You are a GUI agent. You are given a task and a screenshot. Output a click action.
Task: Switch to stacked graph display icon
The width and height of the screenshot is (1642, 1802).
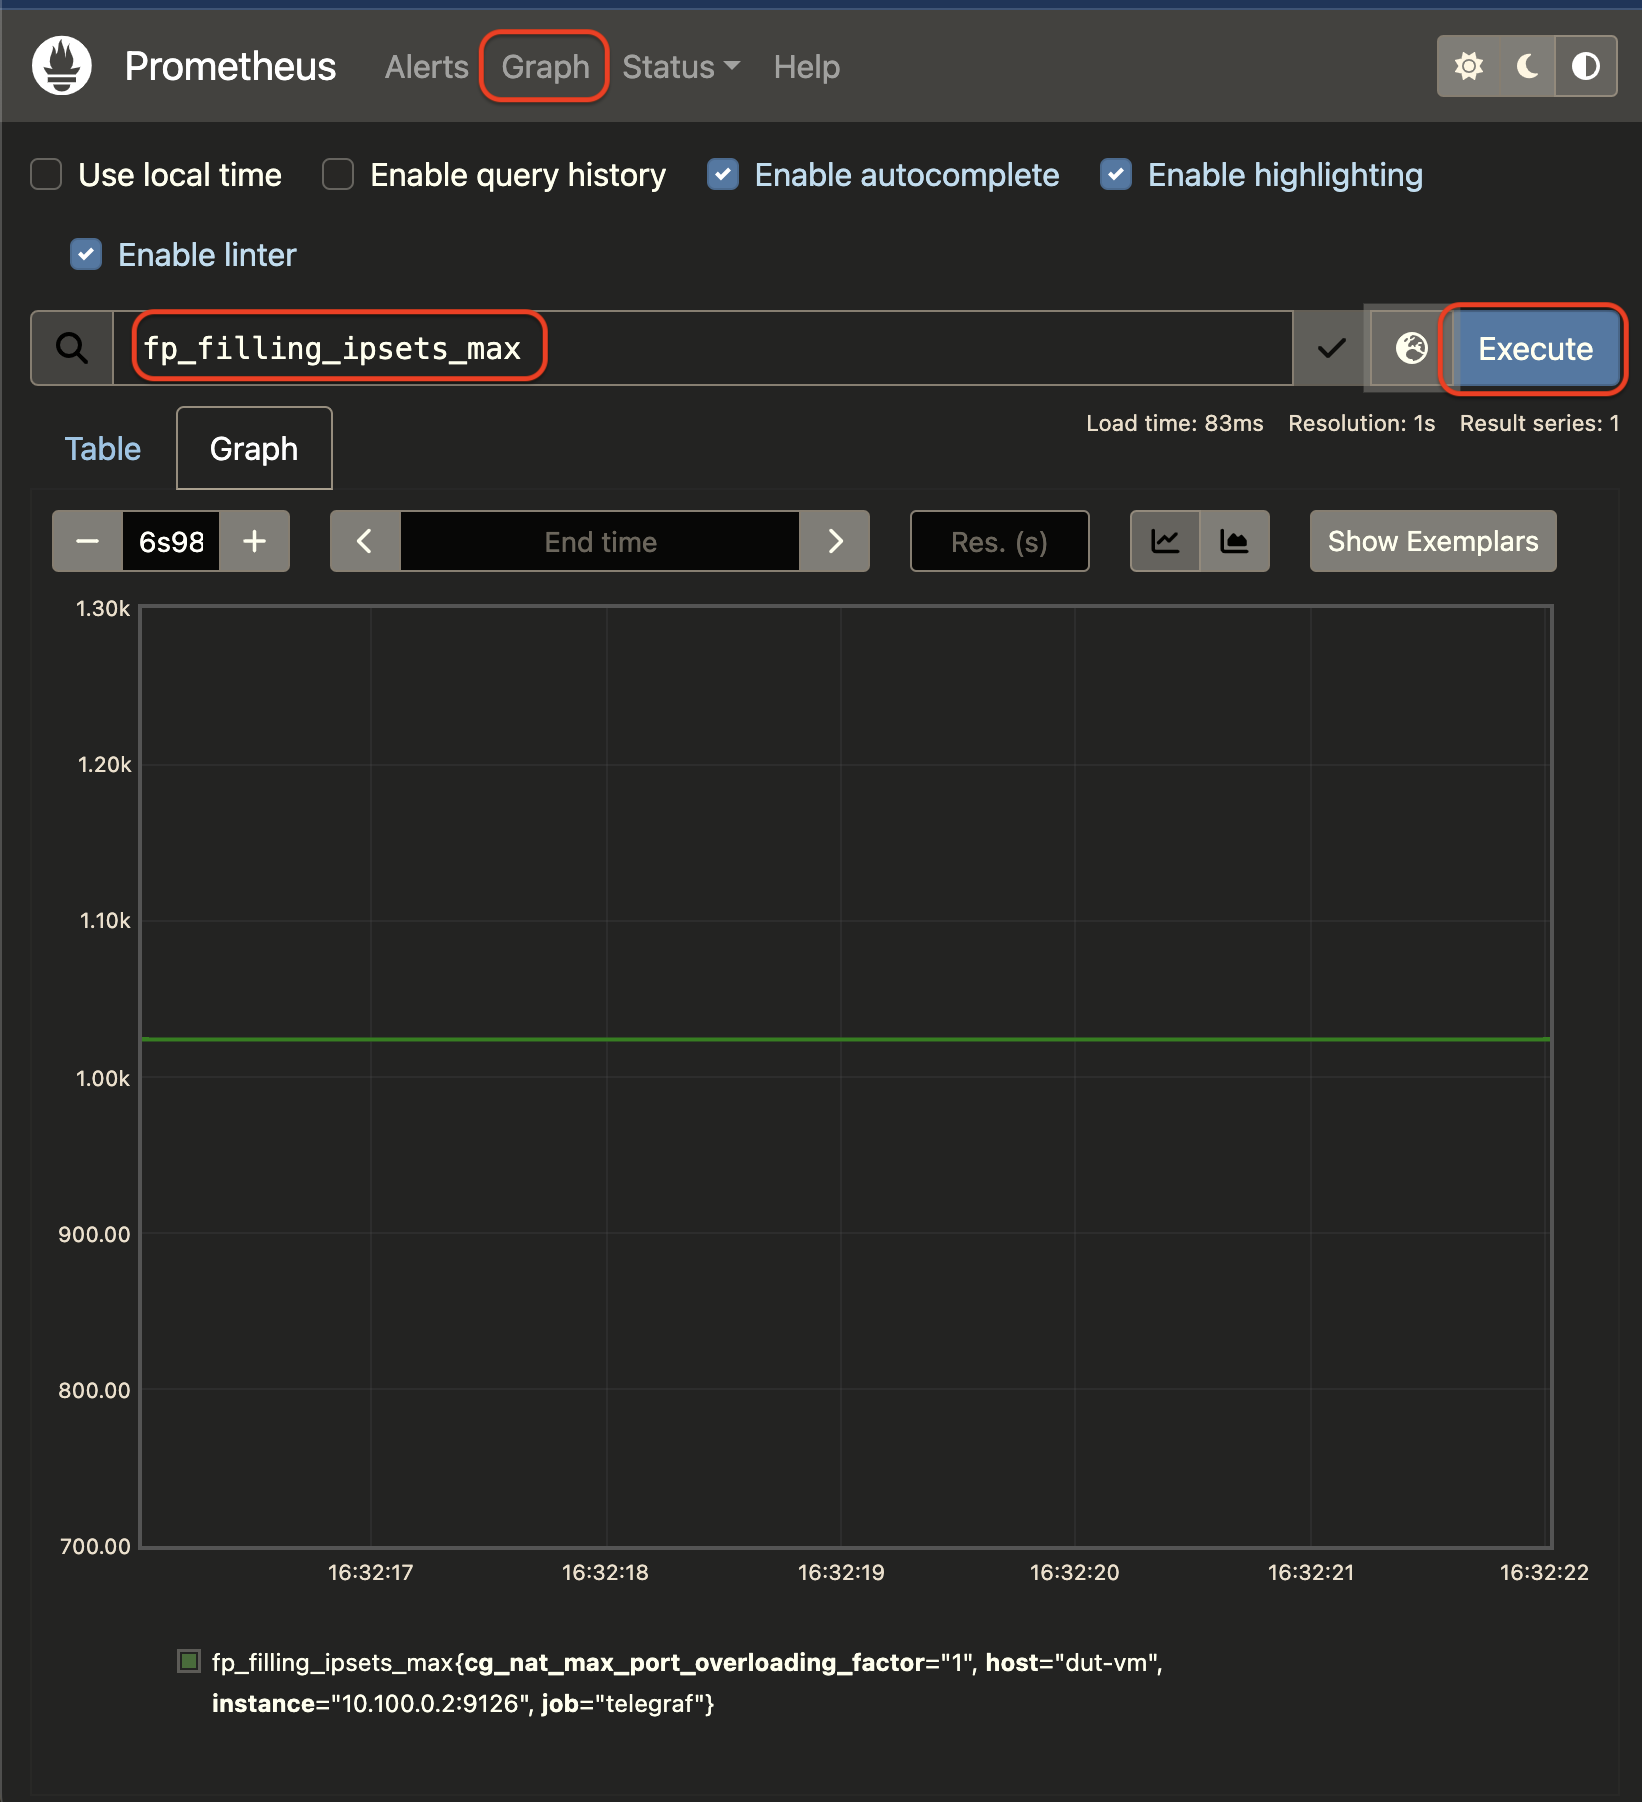(x=1234, y=541)
